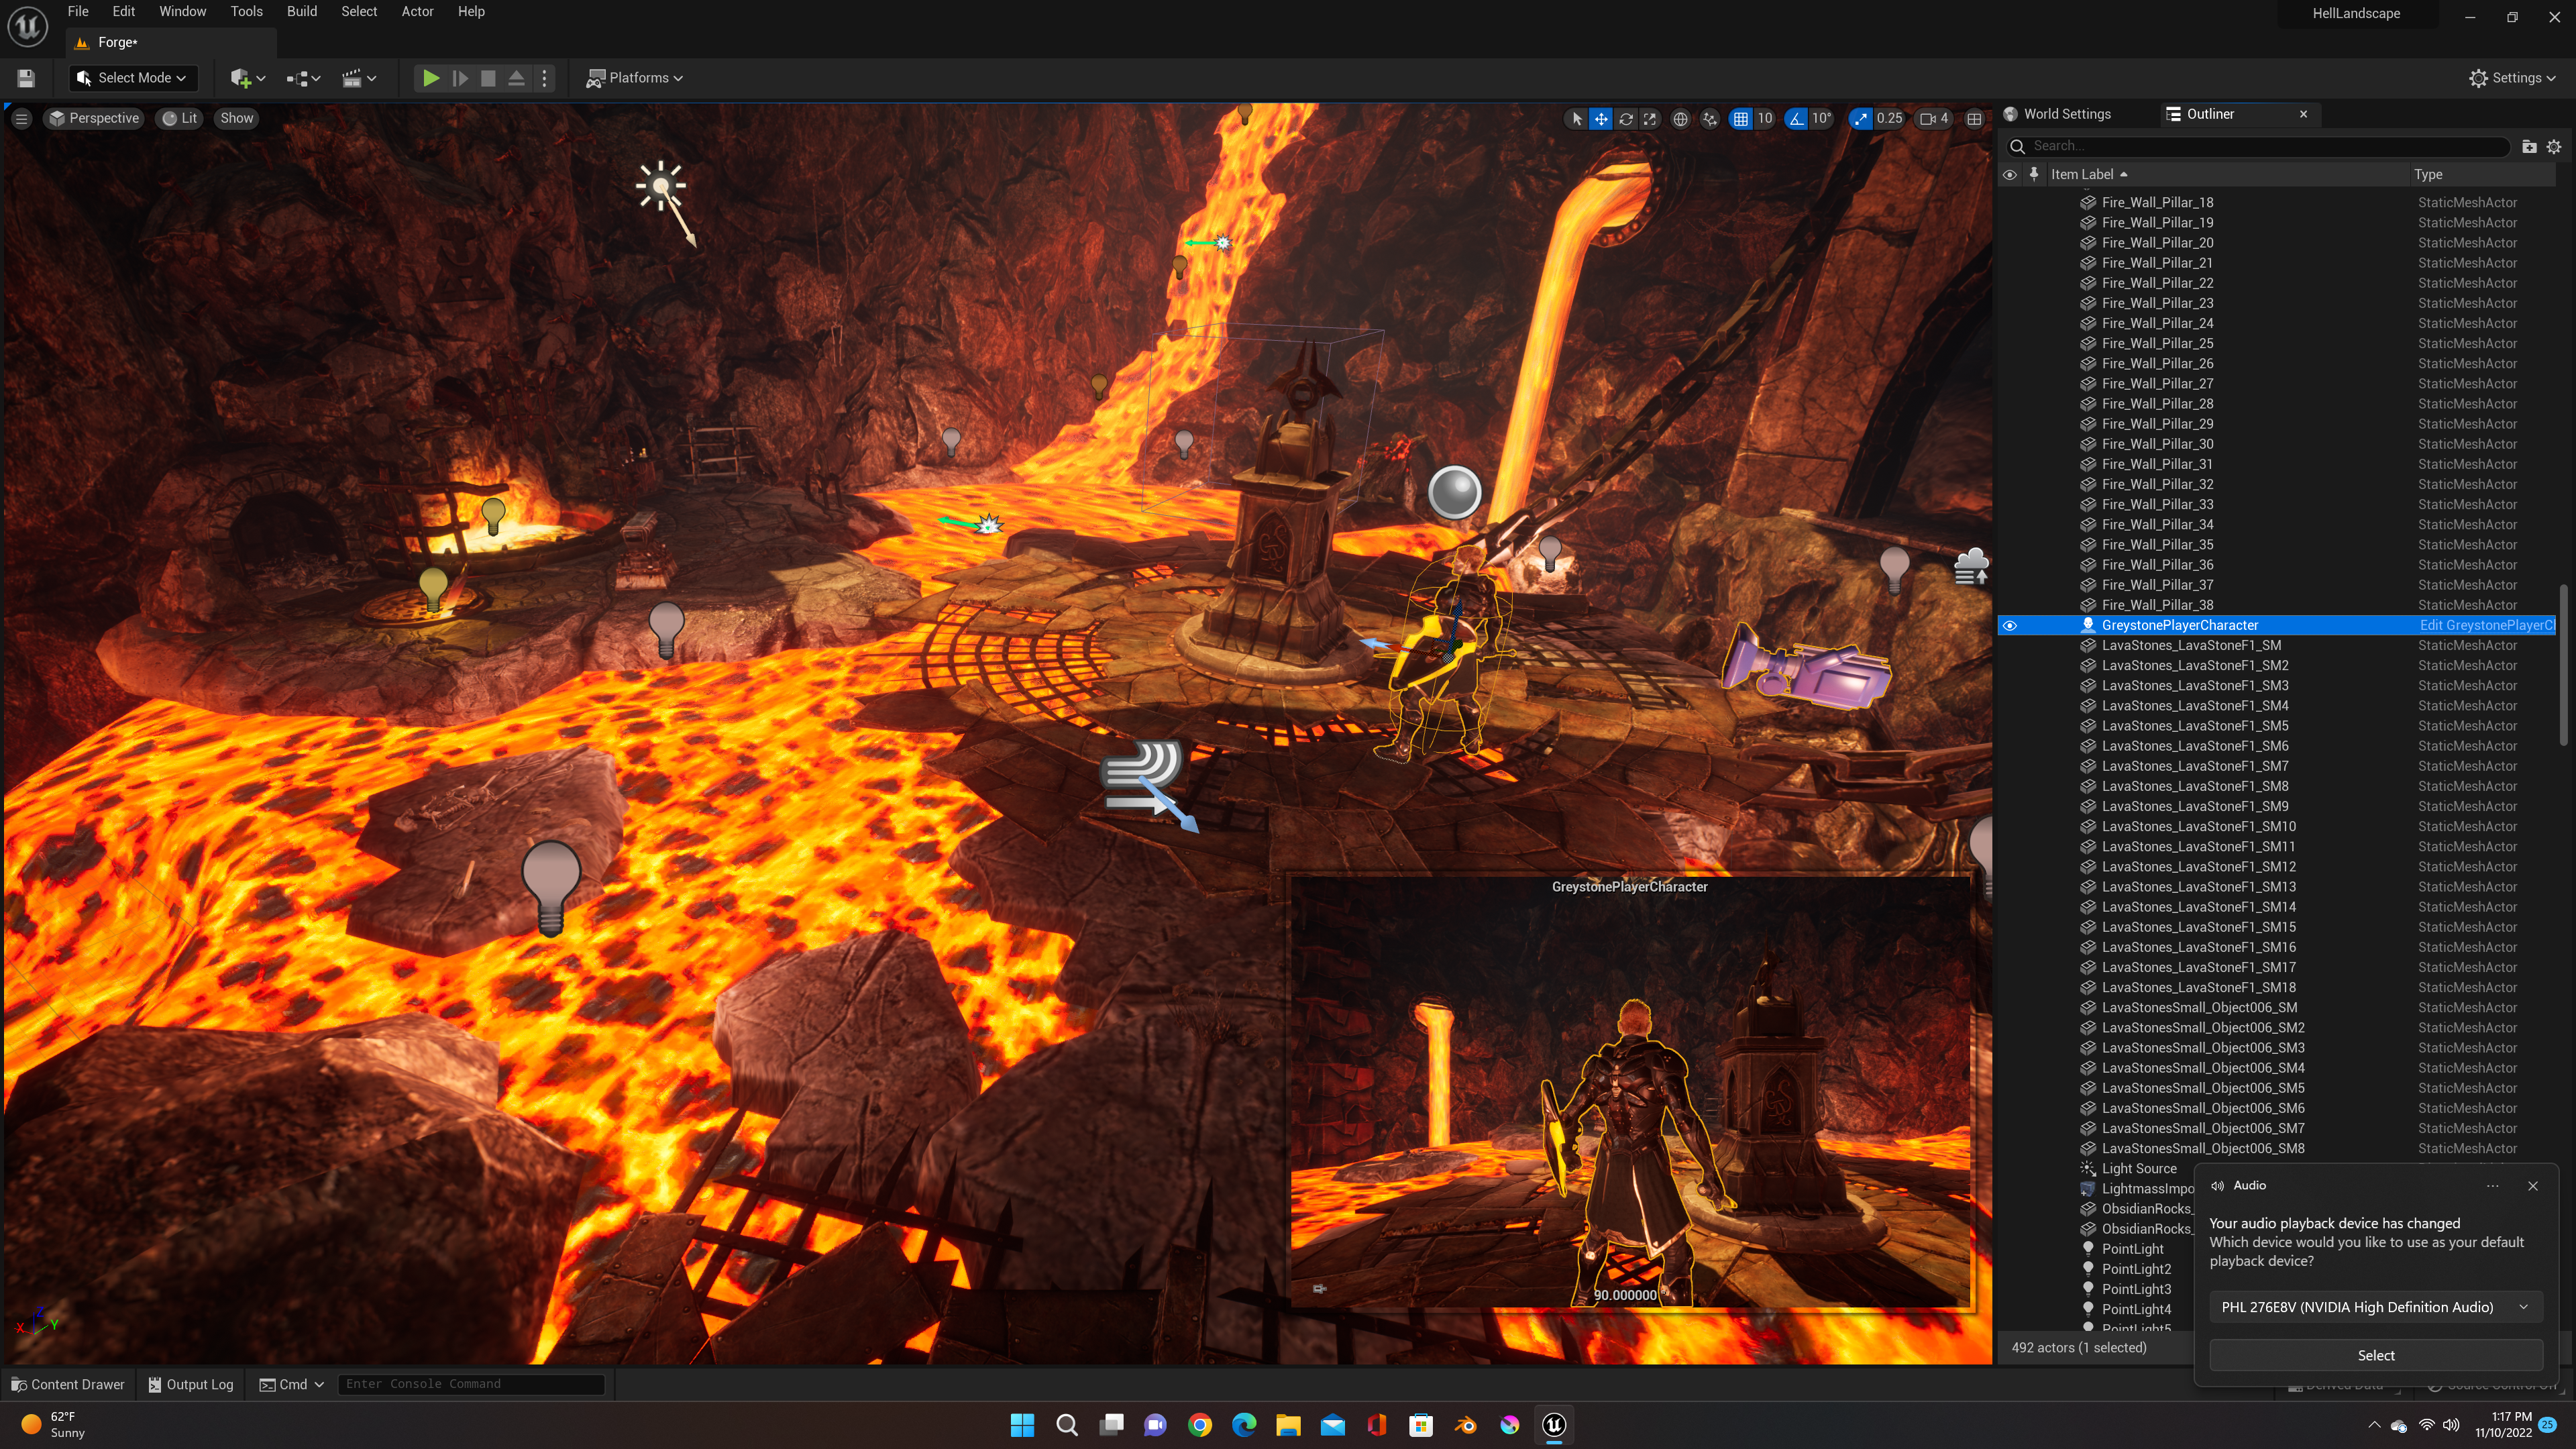This screenshot has width=2576, height=1449.
Task: Open Outliner settings gear icon
Action: point(2554,146)
